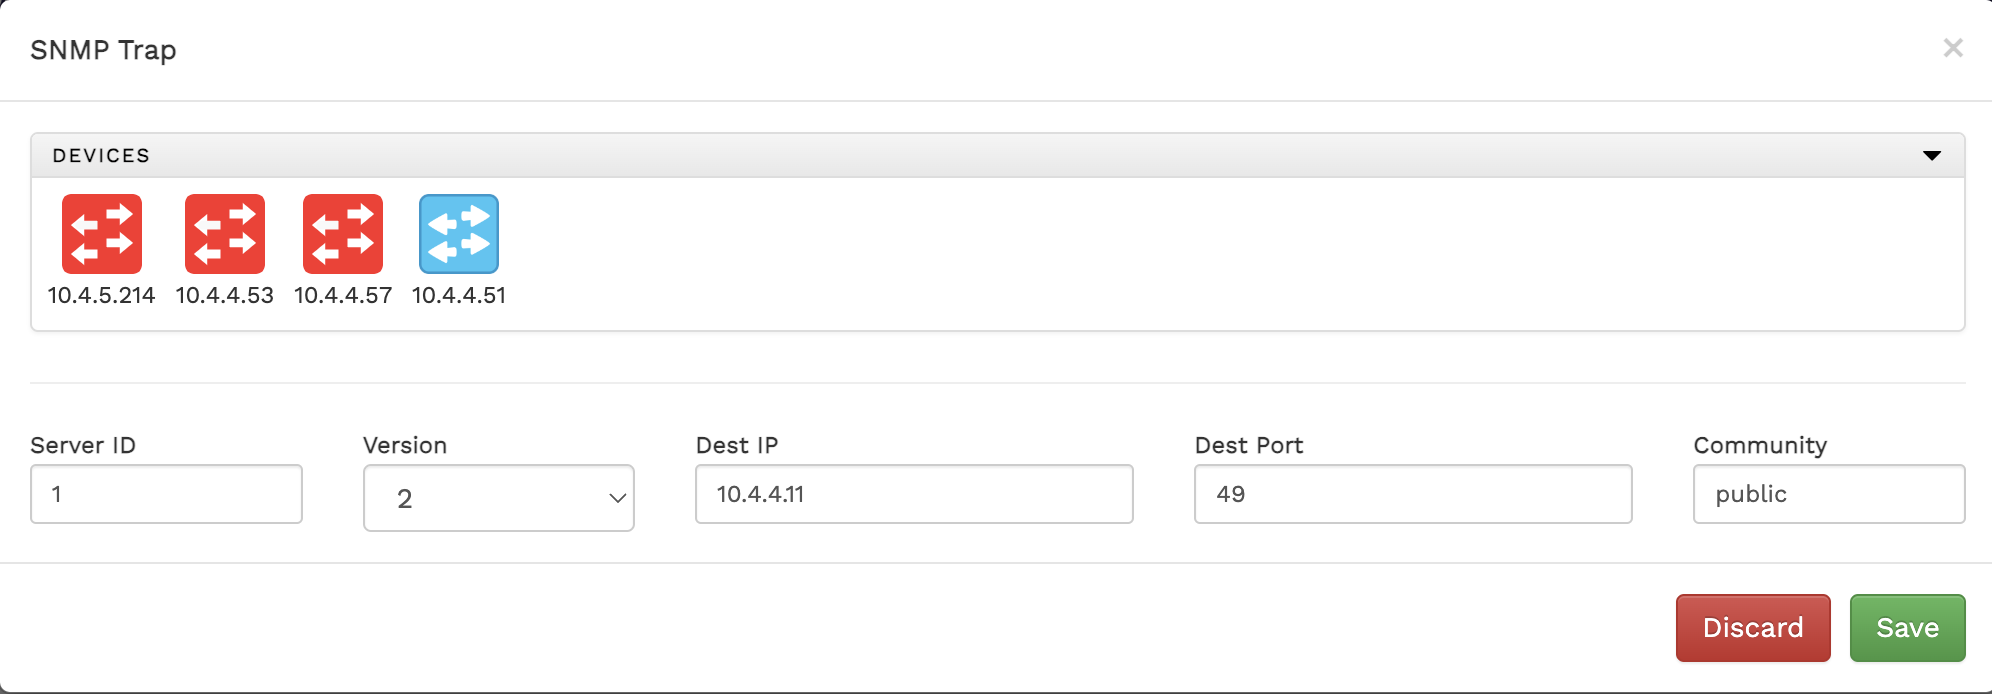This screenshot has width=1992, height=694.
Task: Click the 10.4.4.51 device label
Action: 459,296
